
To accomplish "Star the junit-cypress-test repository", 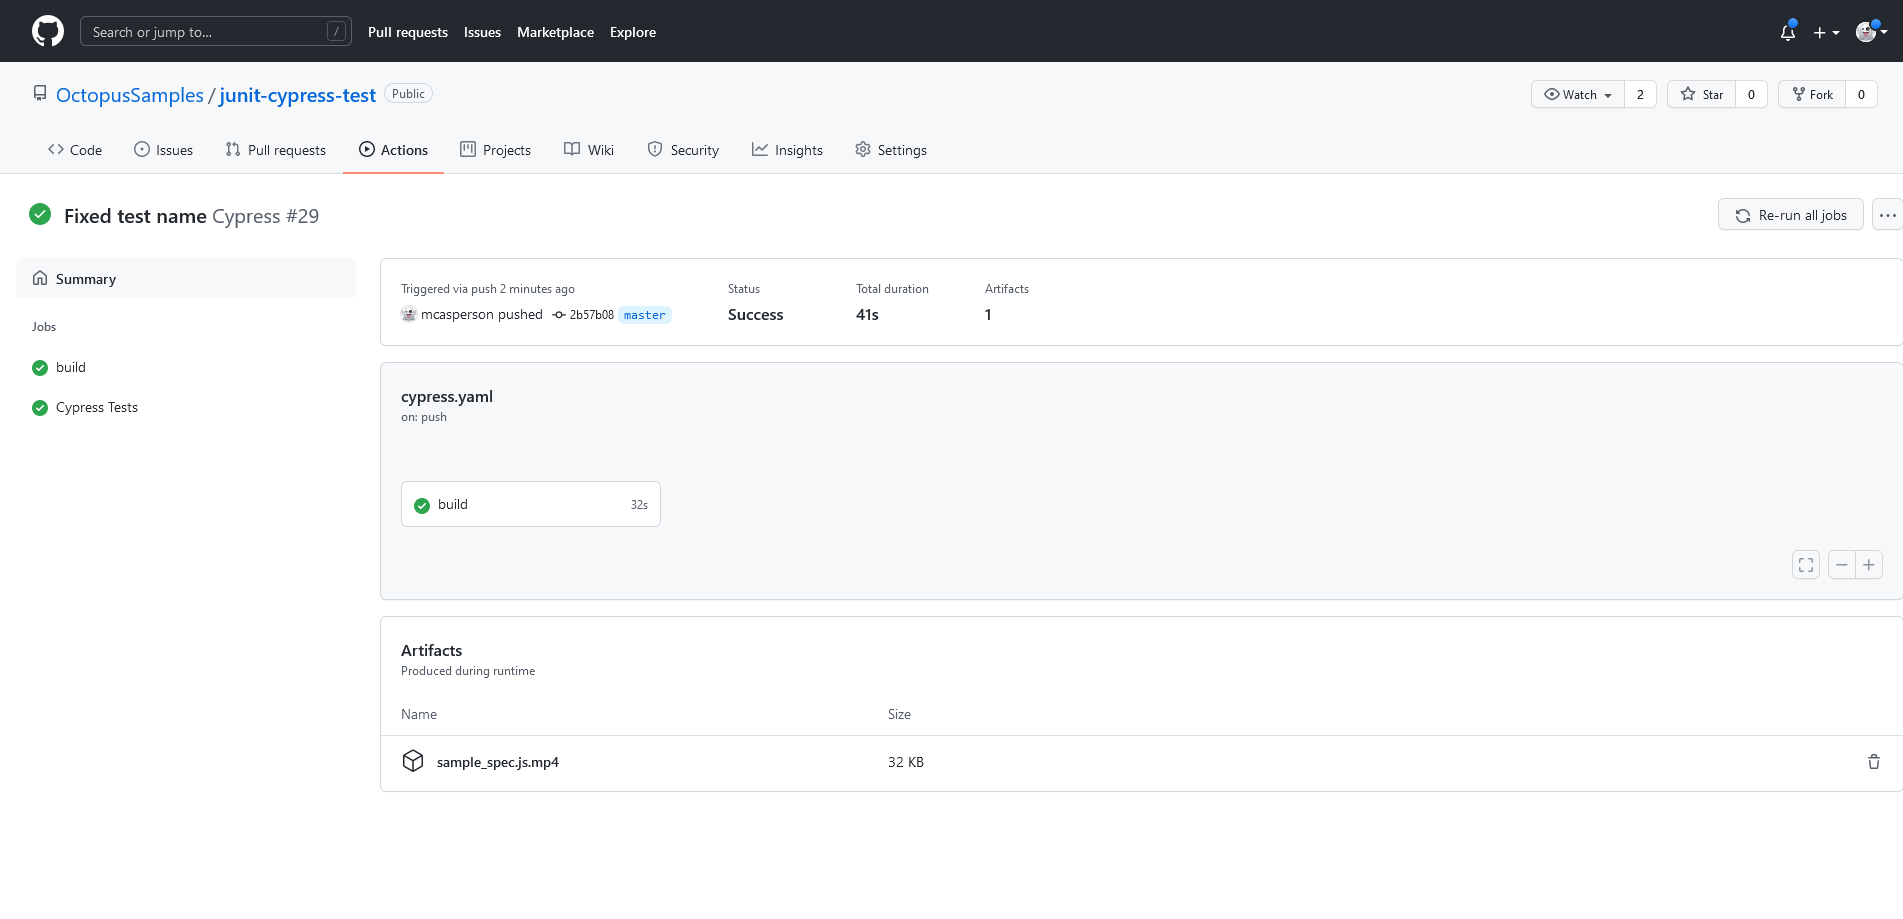I will point(1702,94).
